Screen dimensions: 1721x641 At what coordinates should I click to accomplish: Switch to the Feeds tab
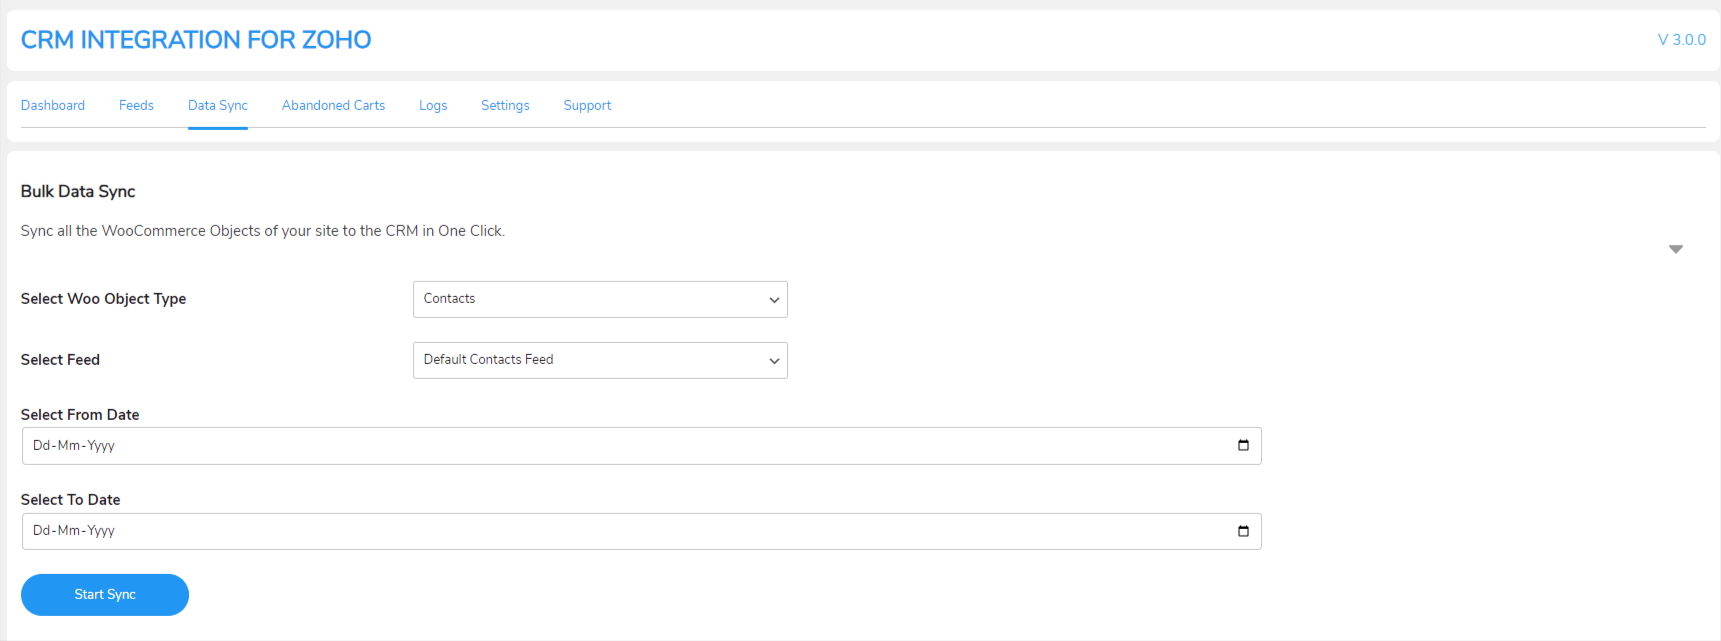click(x=136, y=105)
